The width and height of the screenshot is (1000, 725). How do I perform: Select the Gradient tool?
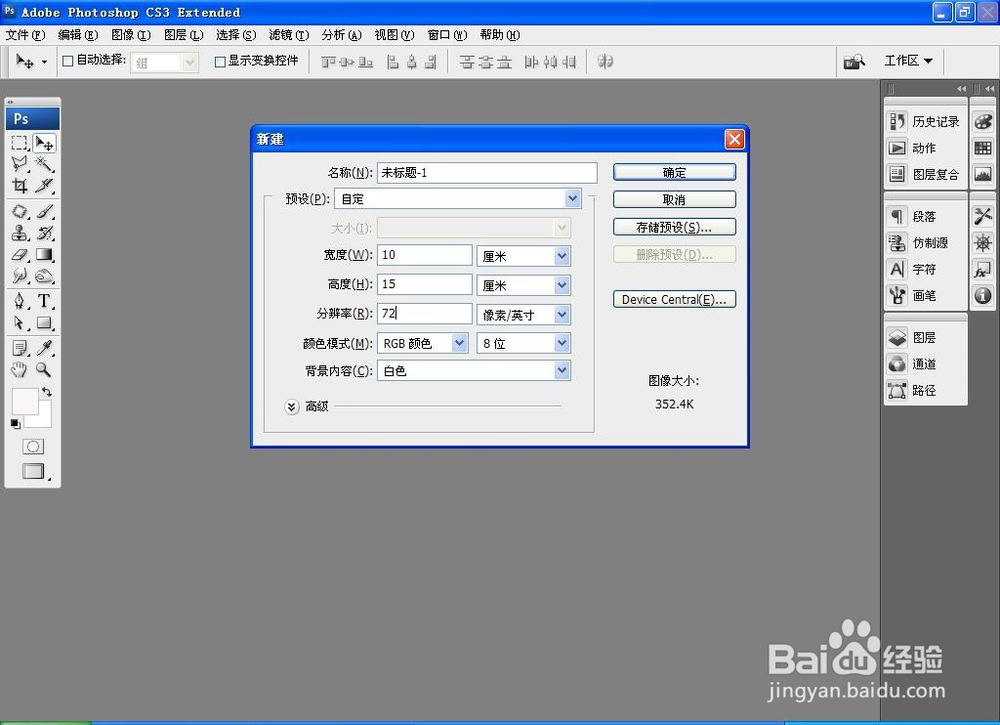[x=44, y=254]
